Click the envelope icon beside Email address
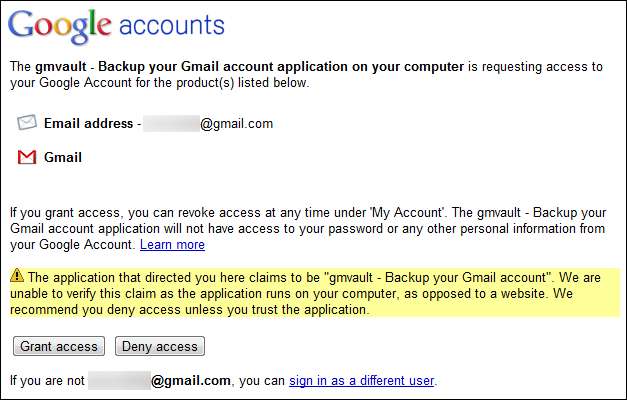The height and width of the screenshot is (400, 627). [27, 123]
